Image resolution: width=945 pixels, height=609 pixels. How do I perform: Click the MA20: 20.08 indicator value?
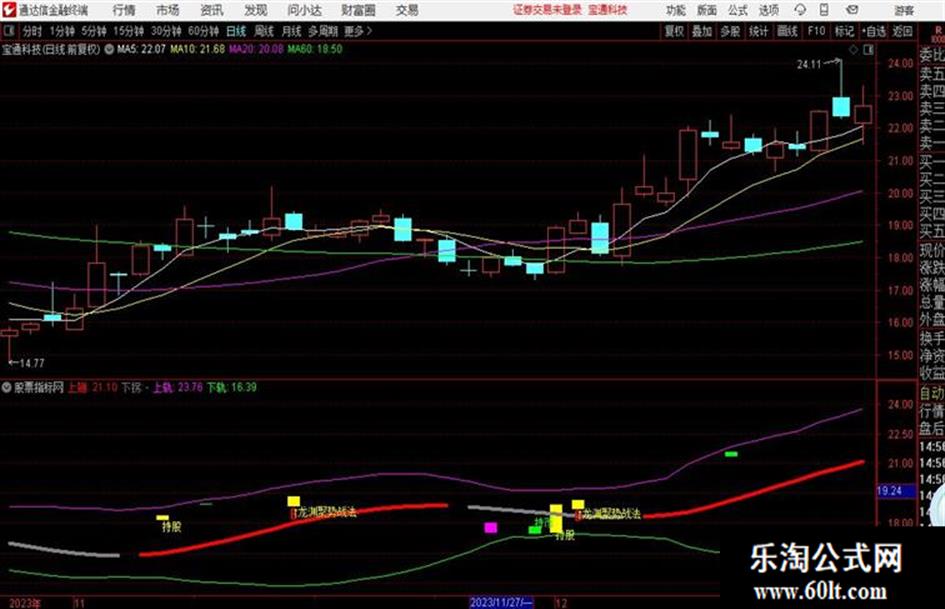(256, 49)
